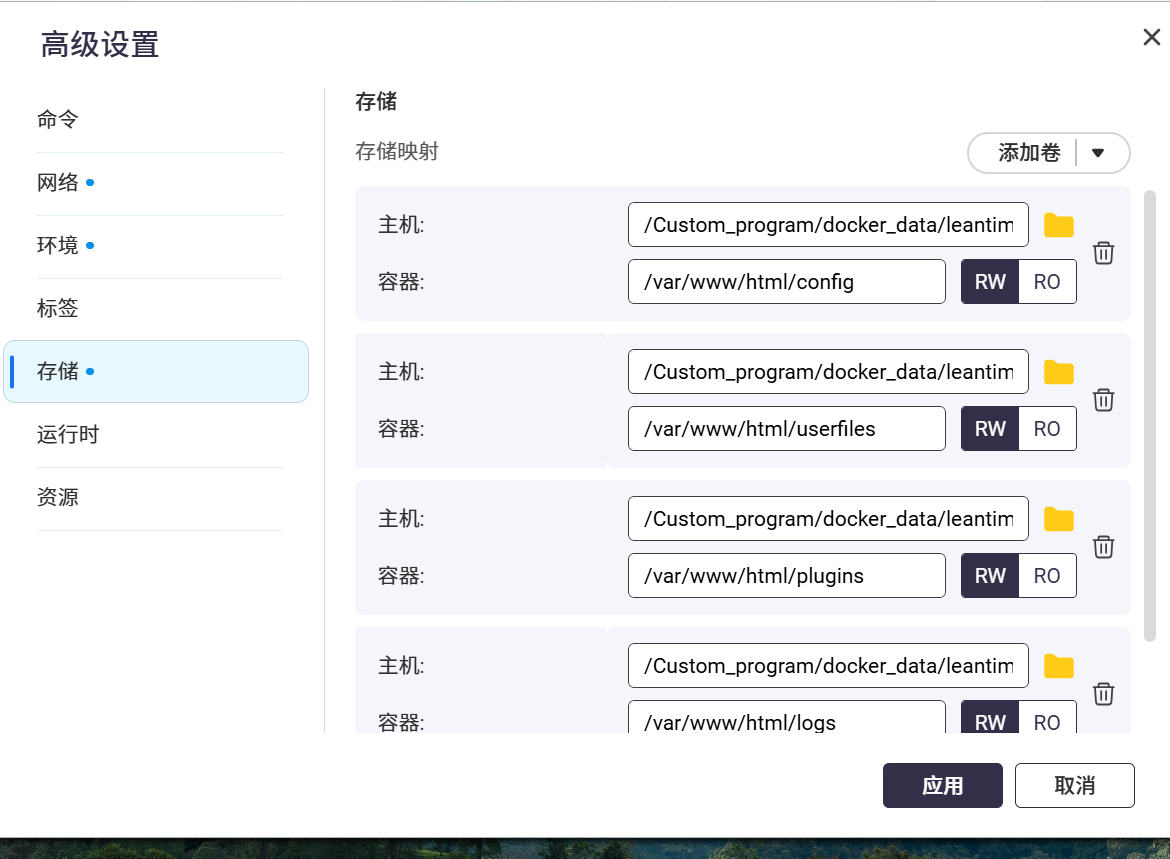Go to the 资源 settings tab
The image size is (1170, 859).
click(x=58, y=498)
